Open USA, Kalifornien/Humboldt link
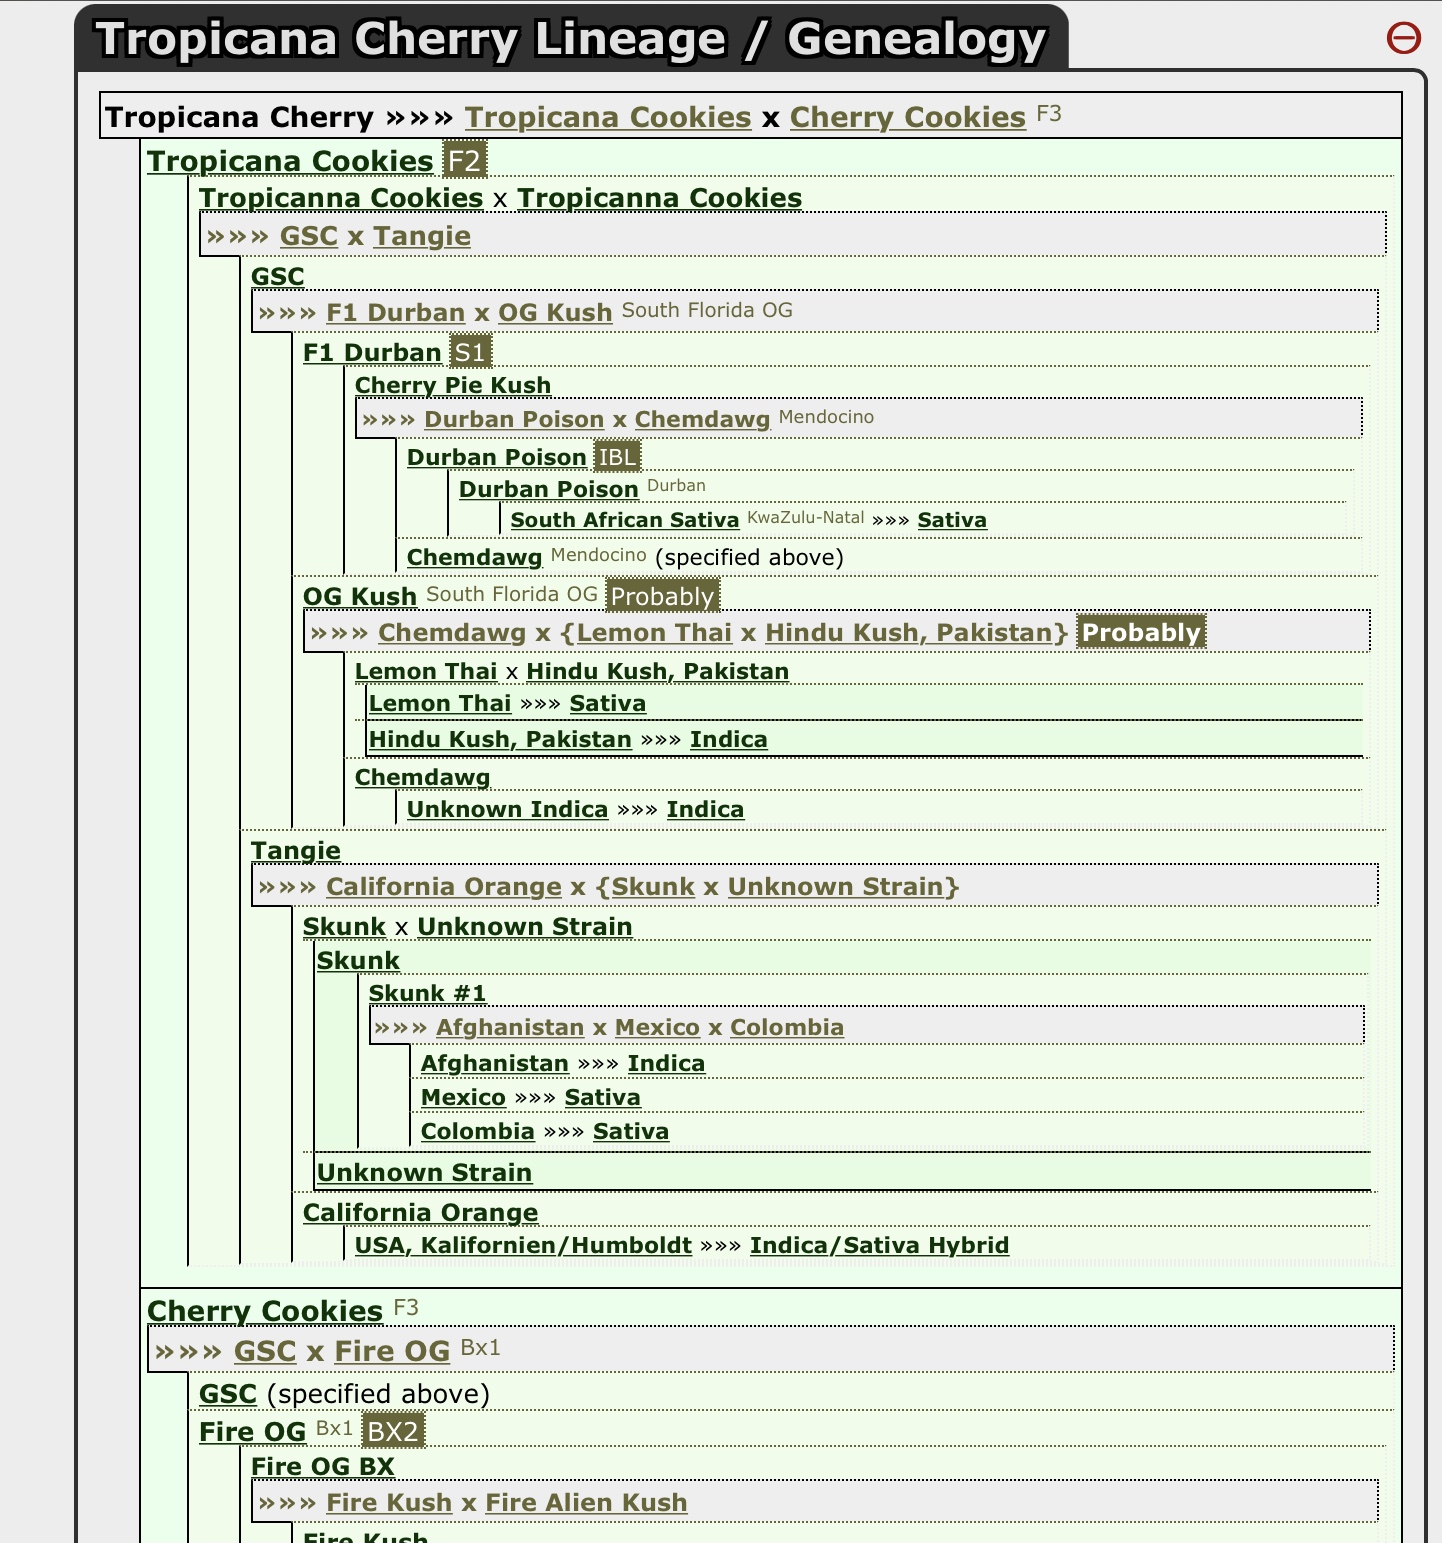The image size is (1442, 1543). pos(523,1246)
